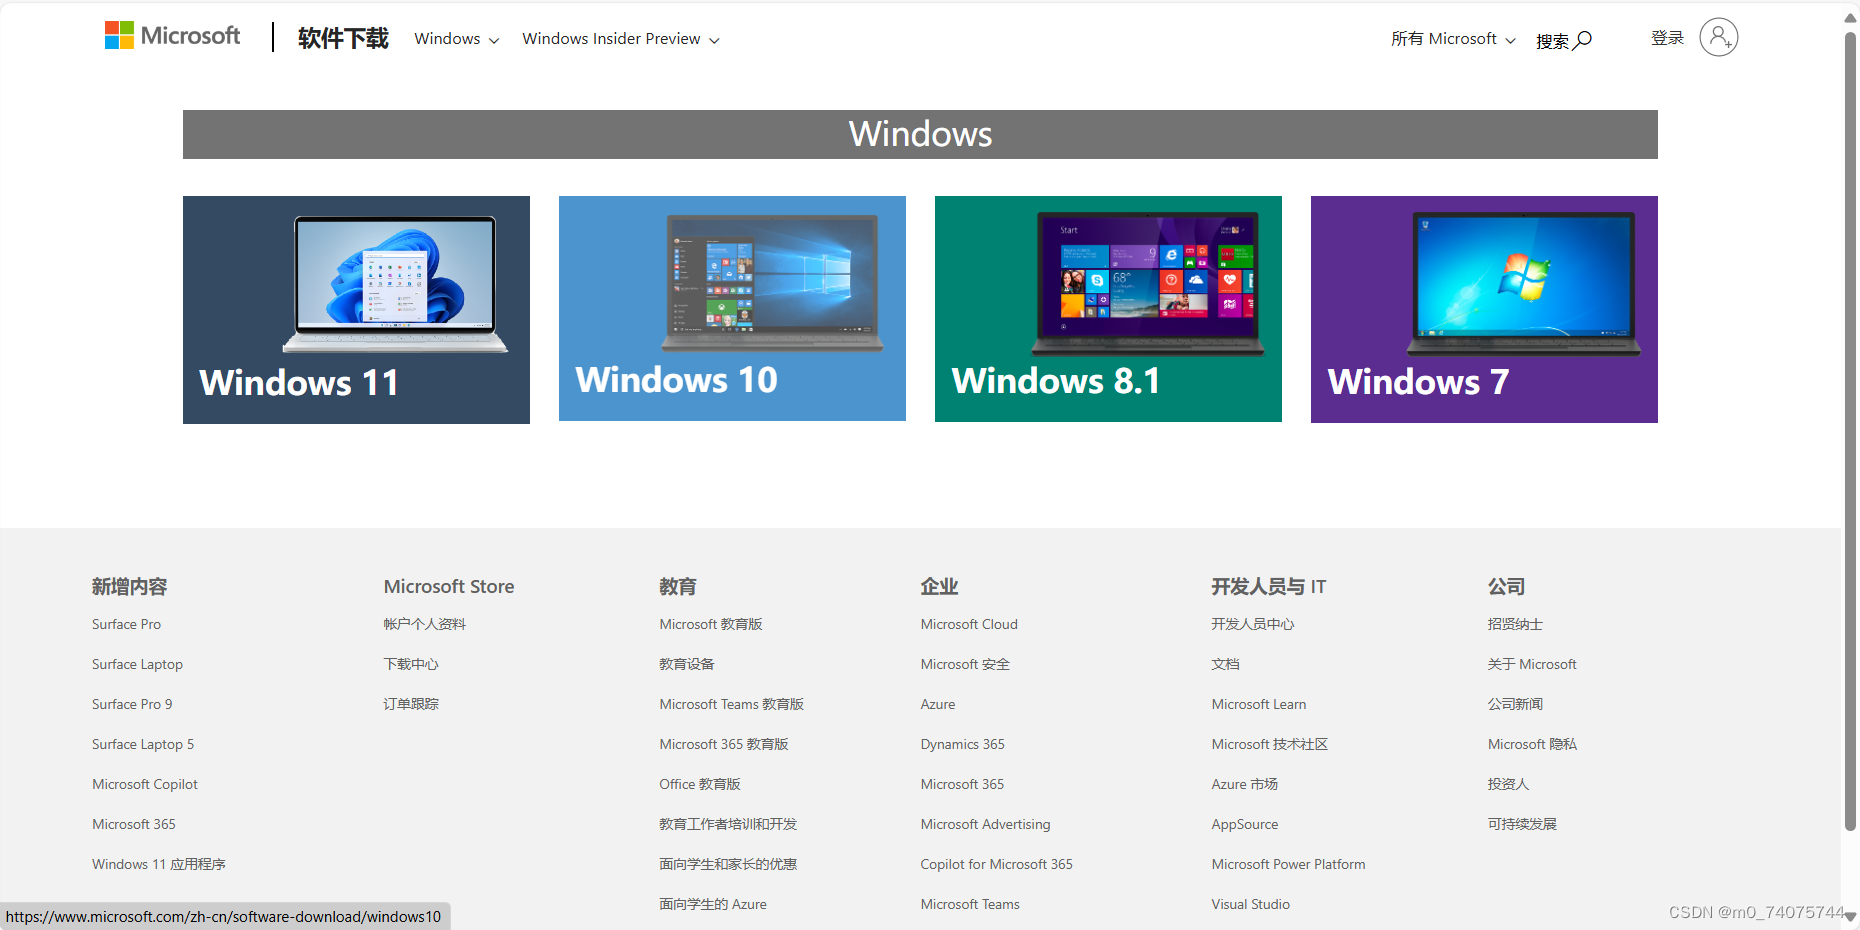Open Microsoft 安全 link
1860x930 pixels.
coord(965,664)
